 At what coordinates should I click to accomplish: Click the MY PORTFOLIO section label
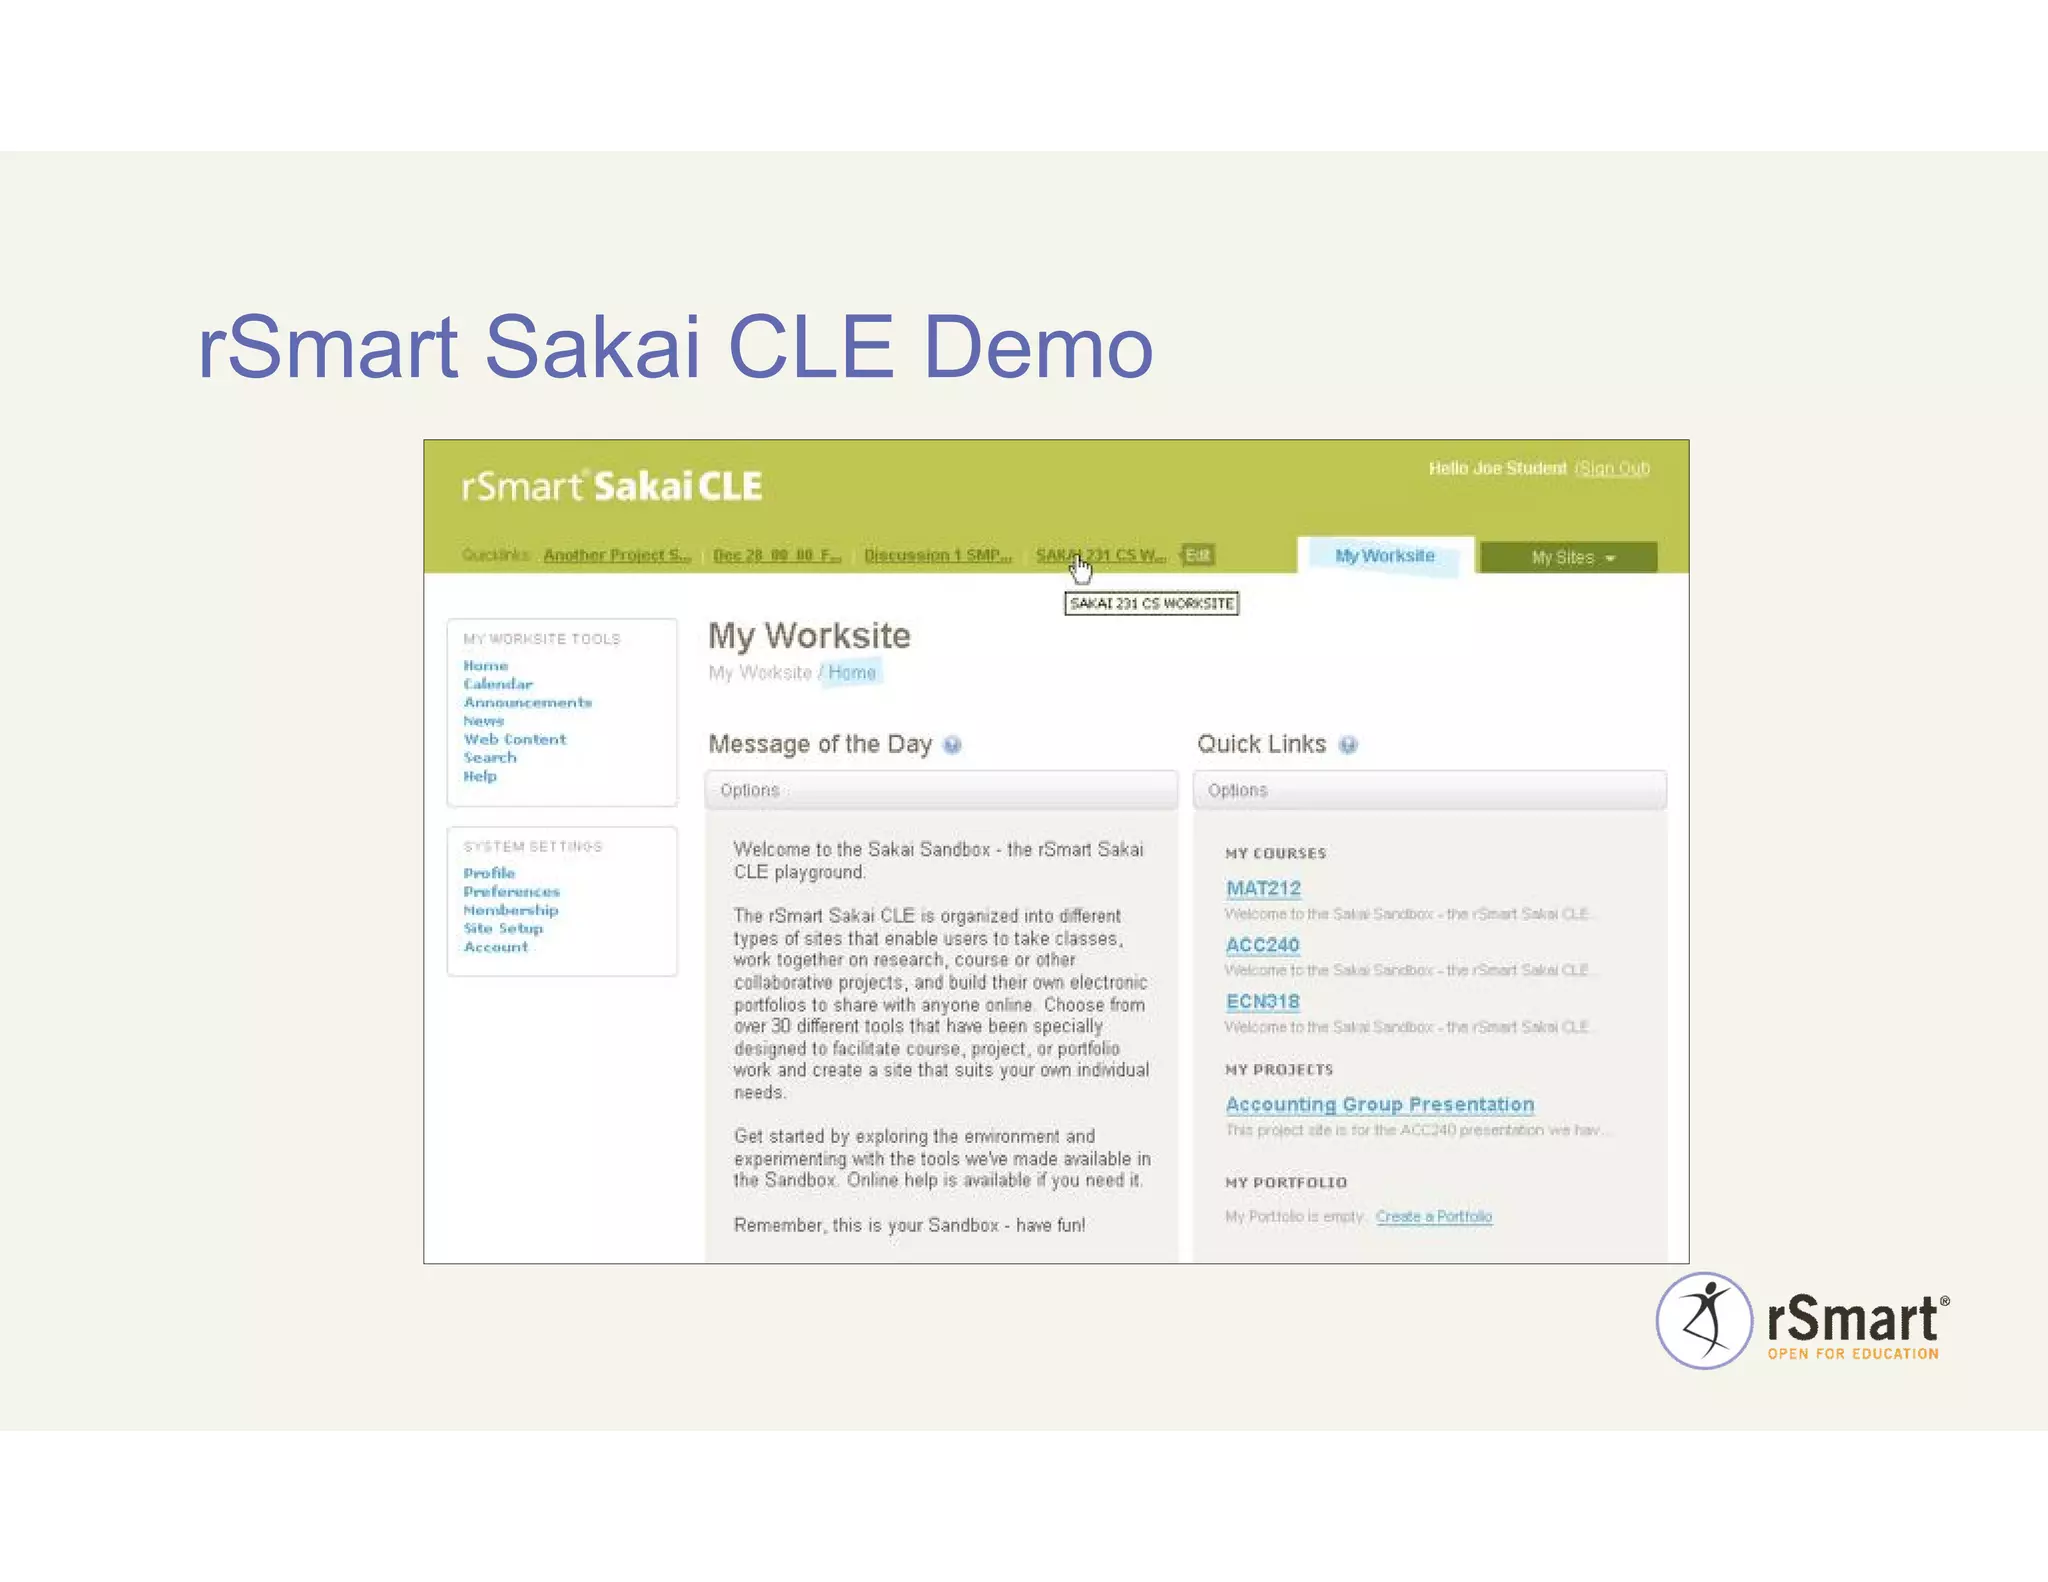[x=1286, y=1183]
